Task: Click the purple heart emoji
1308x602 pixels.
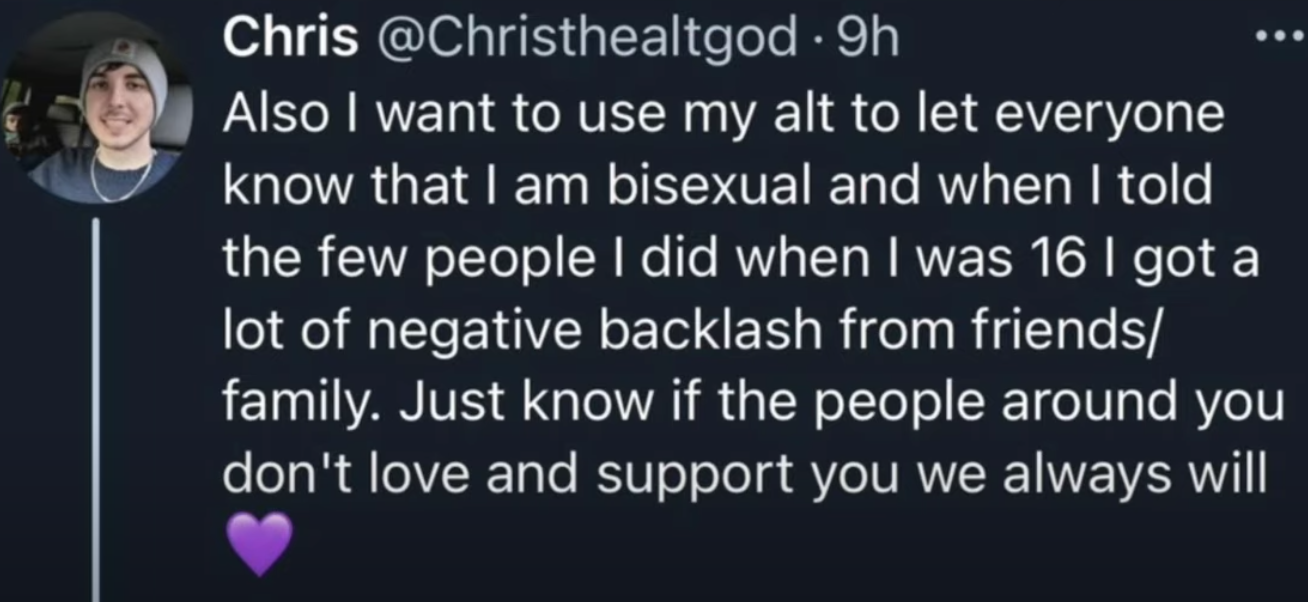Action: [x=260, y=545]
